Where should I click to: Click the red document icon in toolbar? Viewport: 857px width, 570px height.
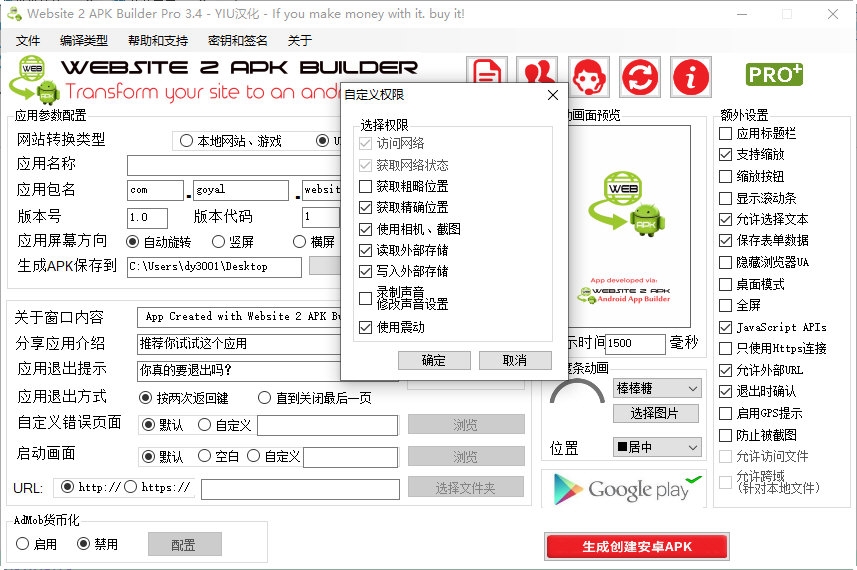(487, 71)
